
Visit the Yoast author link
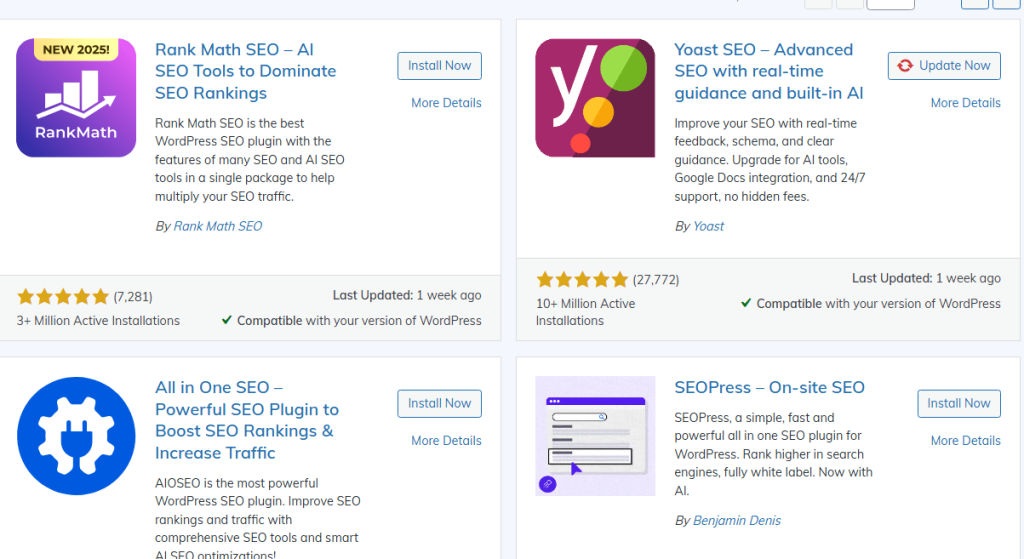point(708,226)
